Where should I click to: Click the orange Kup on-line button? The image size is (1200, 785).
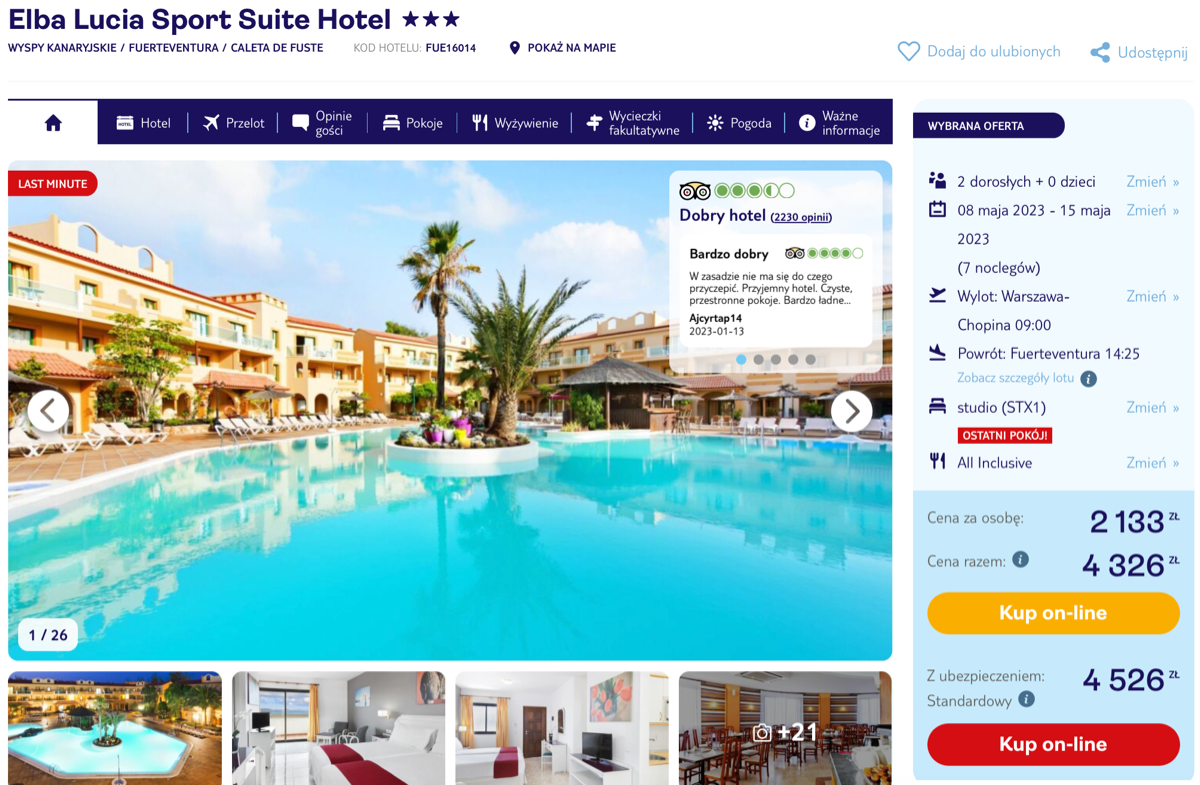[1053, 613]
